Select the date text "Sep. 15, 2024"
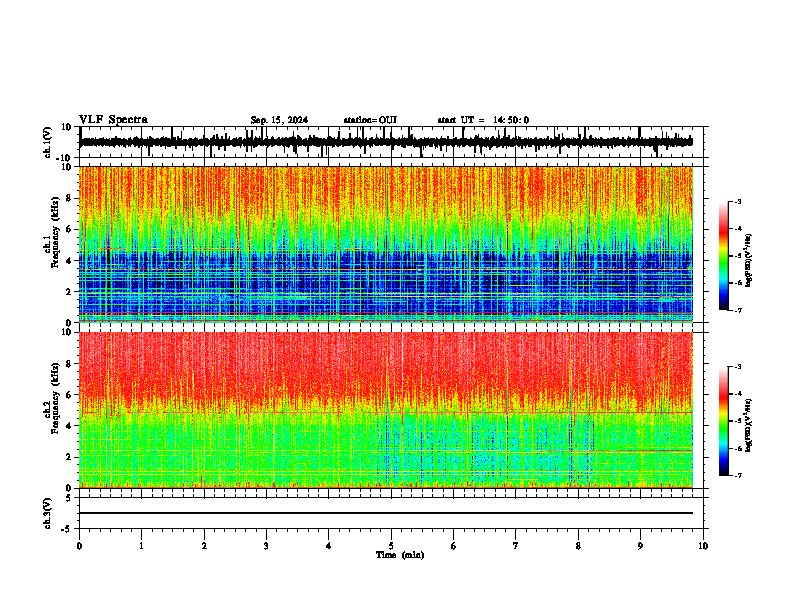Viewport: 792px width, 612px height. (x=279, y=120)
